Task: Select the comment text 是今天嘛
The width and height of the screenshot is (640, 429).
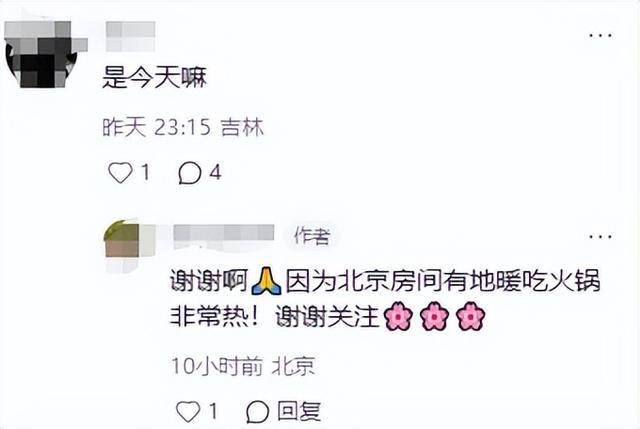Action: [155, 77]
